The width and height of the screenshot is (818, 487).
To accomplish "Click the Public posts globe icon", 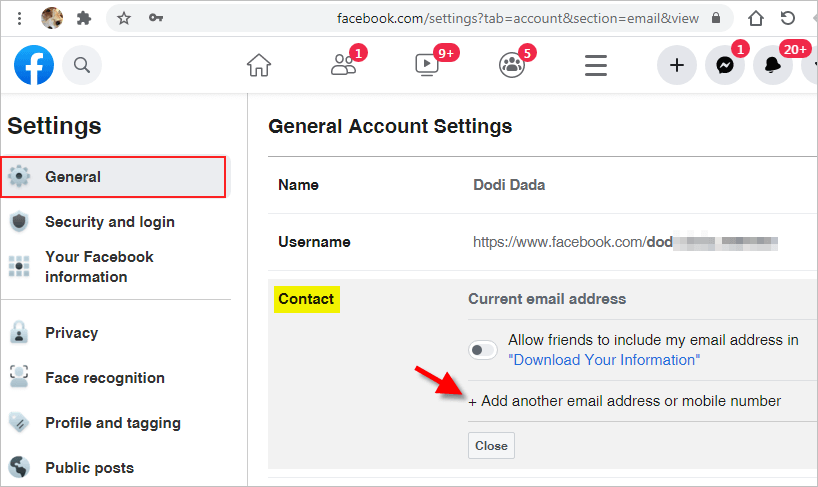I will tap(19, 468).
